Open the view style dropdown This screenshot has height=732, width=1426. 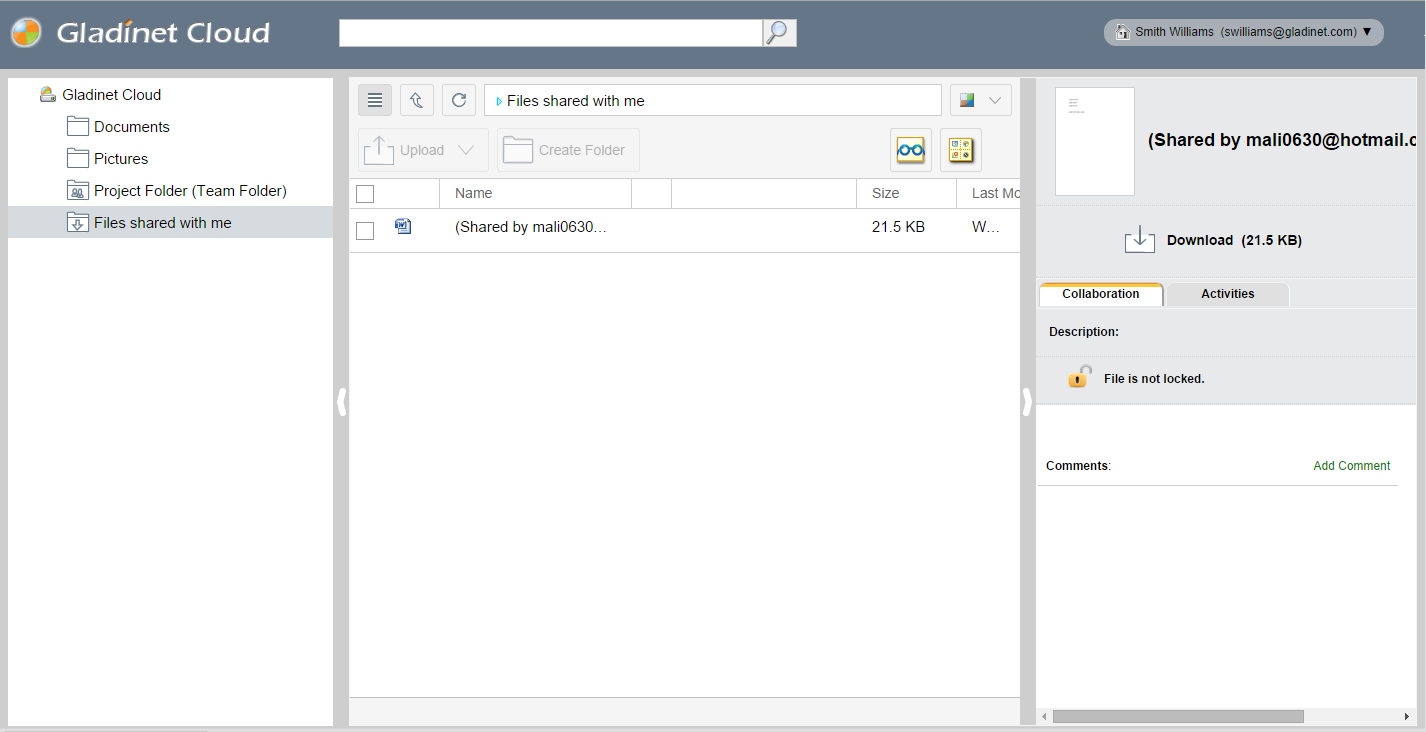click(981, 100)
